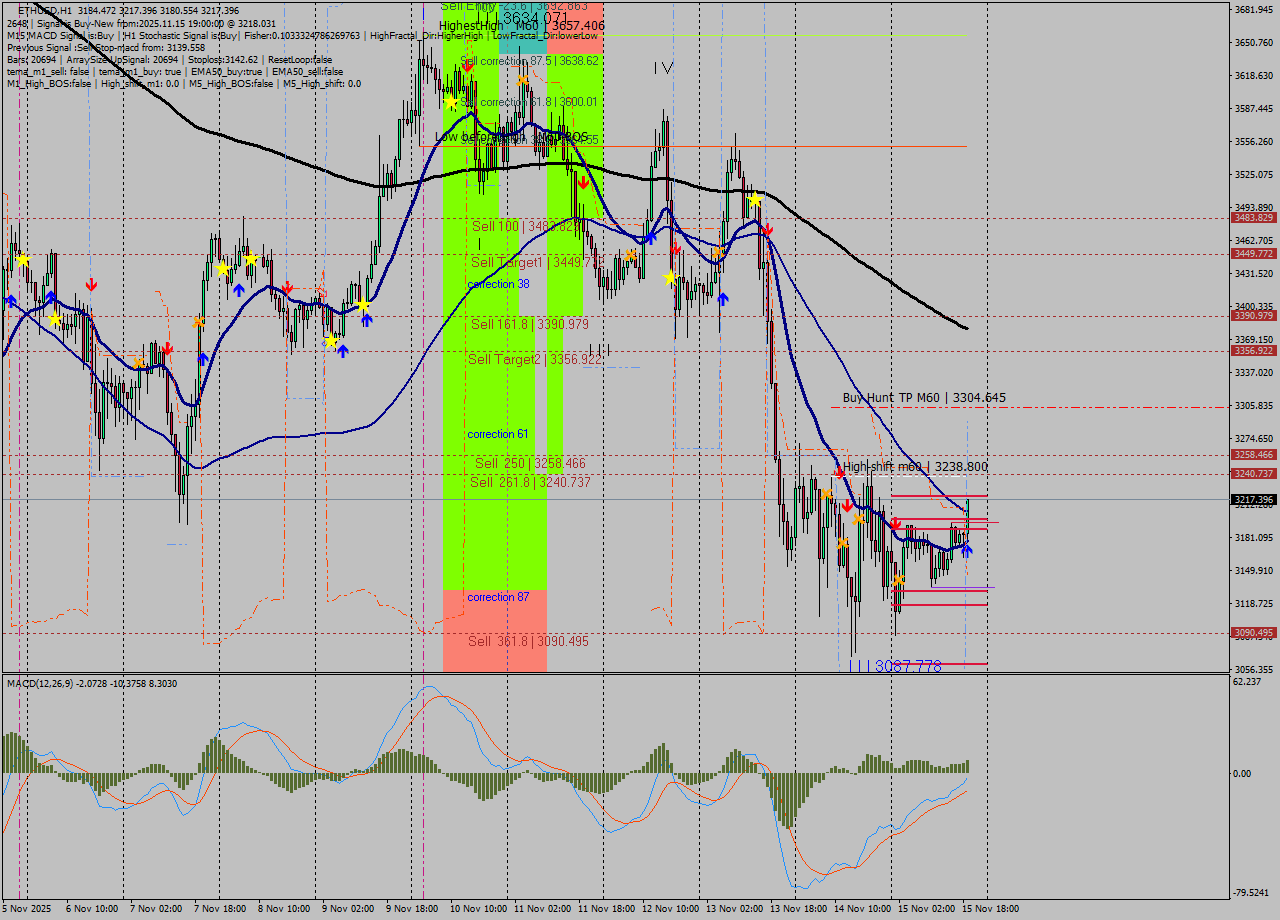Click the blue buy arrow at chart bottom right

[967, 551]
